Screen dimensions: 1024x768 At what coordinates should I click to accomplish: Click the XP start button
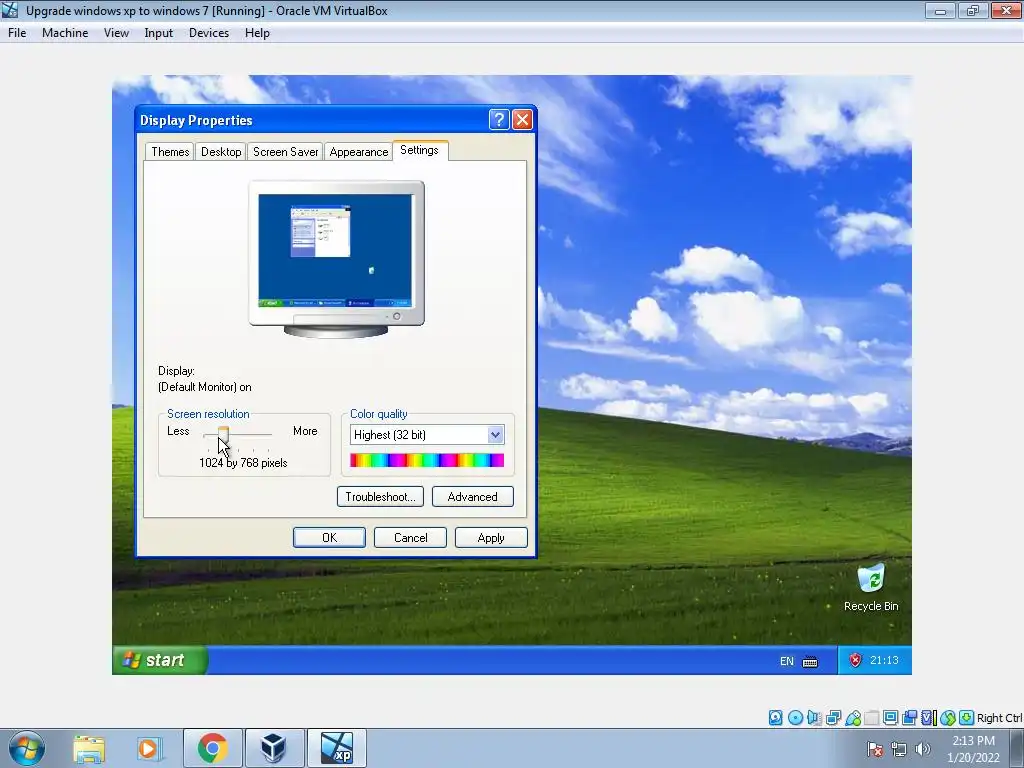tap(160, 660)
